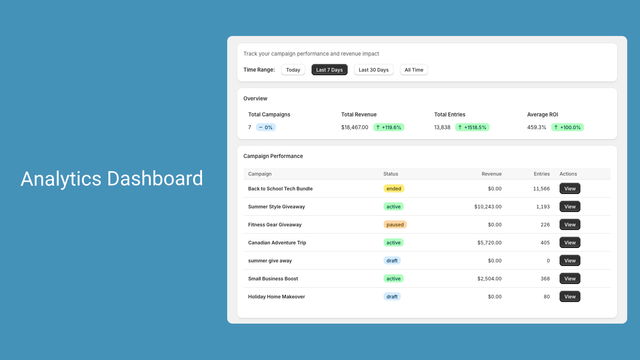Click Holiday Home Makeover's draft badge
Viewport: 640px width, 360px height.
(392, 296)
